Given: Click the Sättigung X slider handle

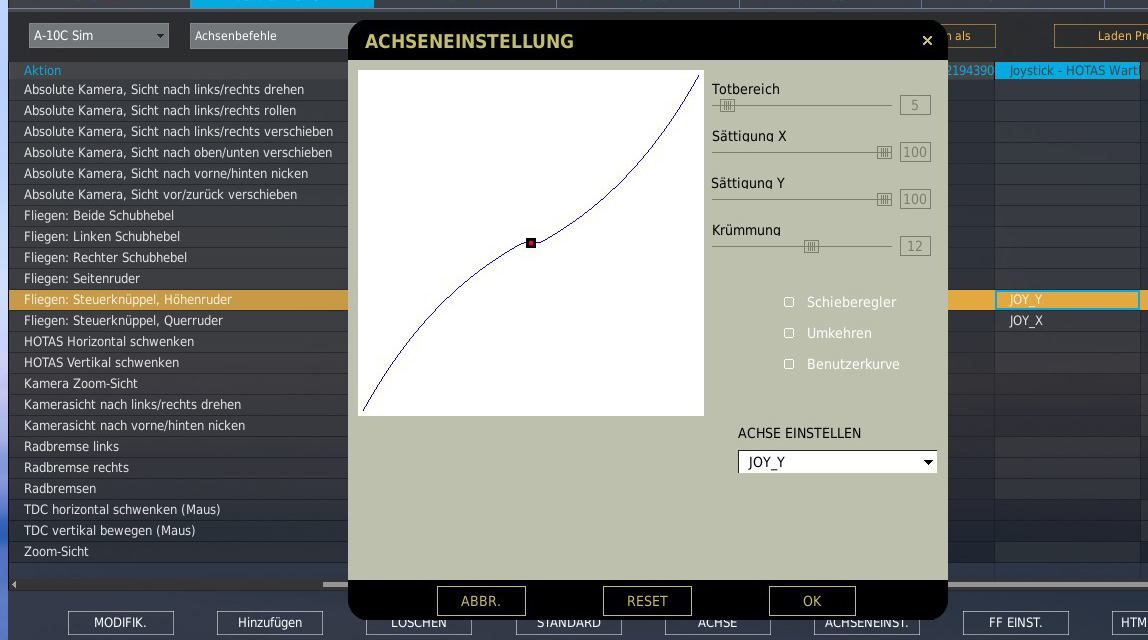Looking at the screenshot, I should (x=884, y=152).
